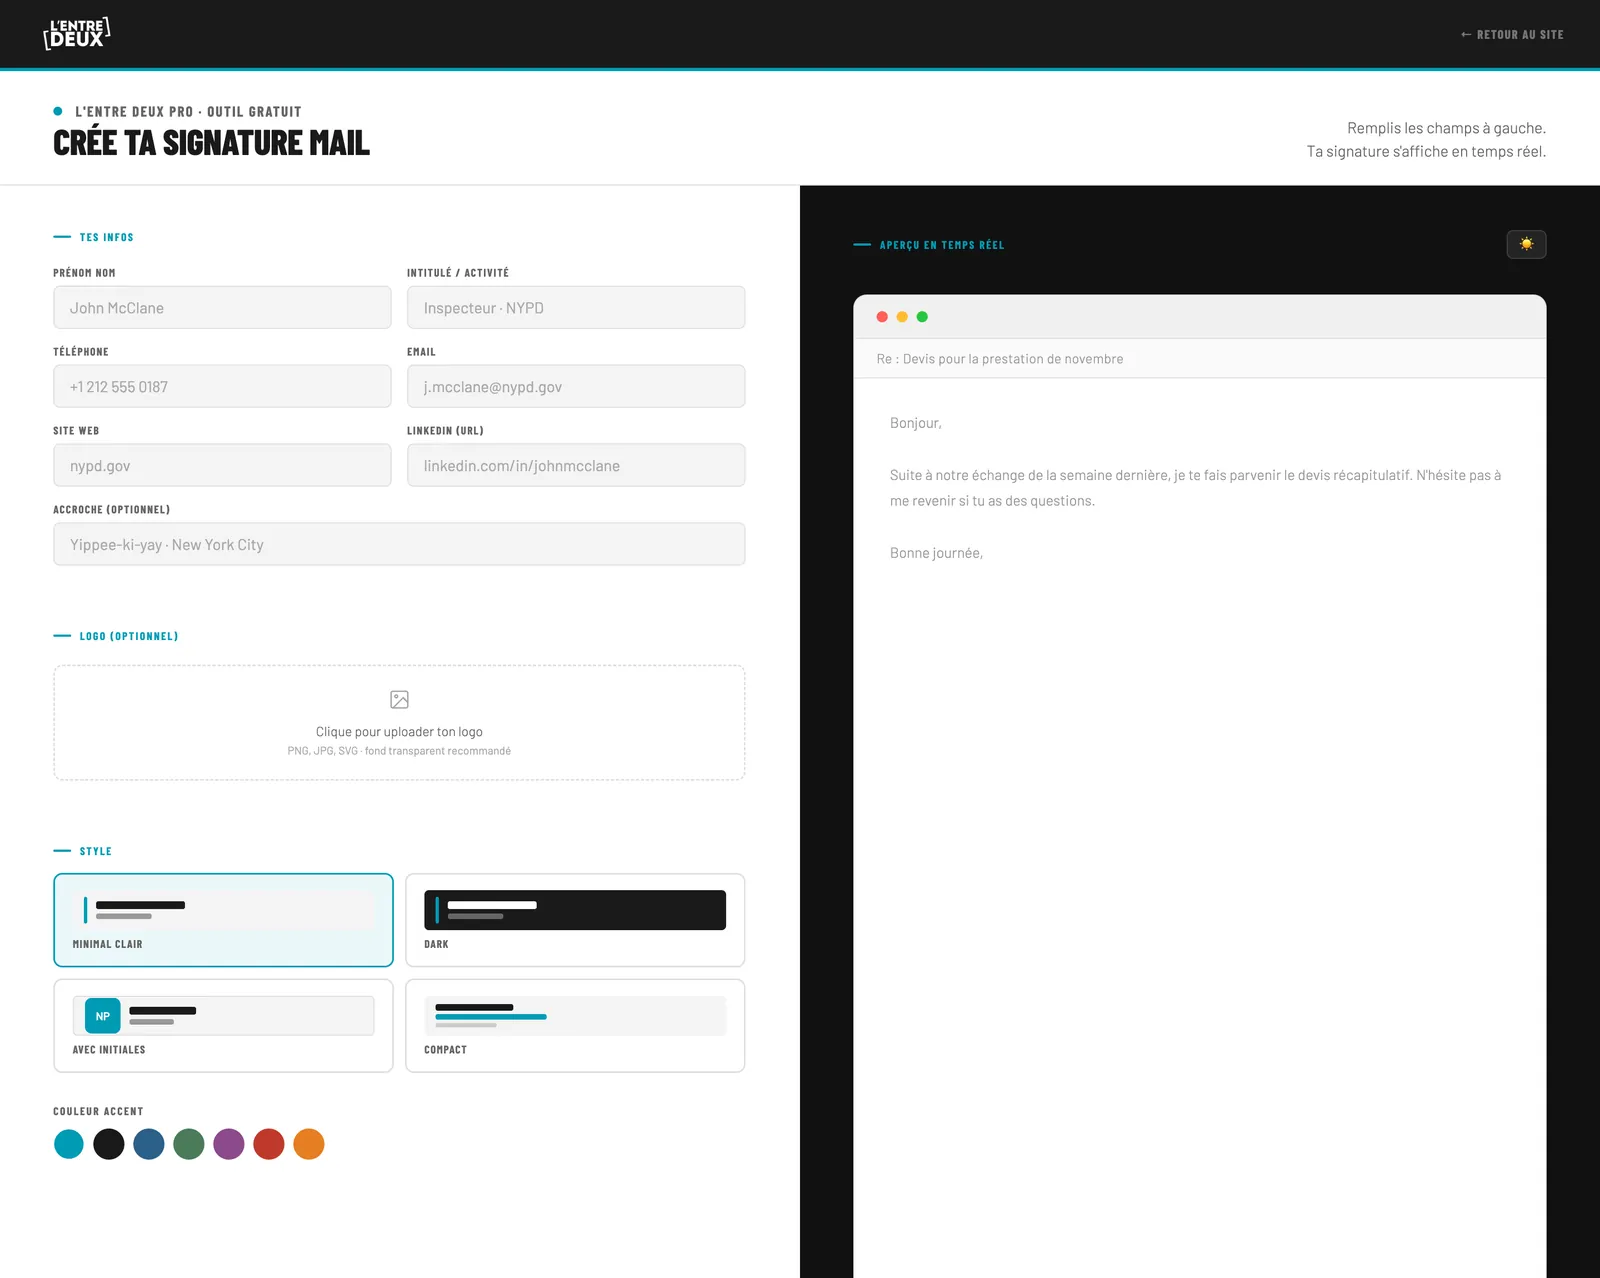
Task: Click the 'Aperçu en temps réel' label
Action: (942, 245)
